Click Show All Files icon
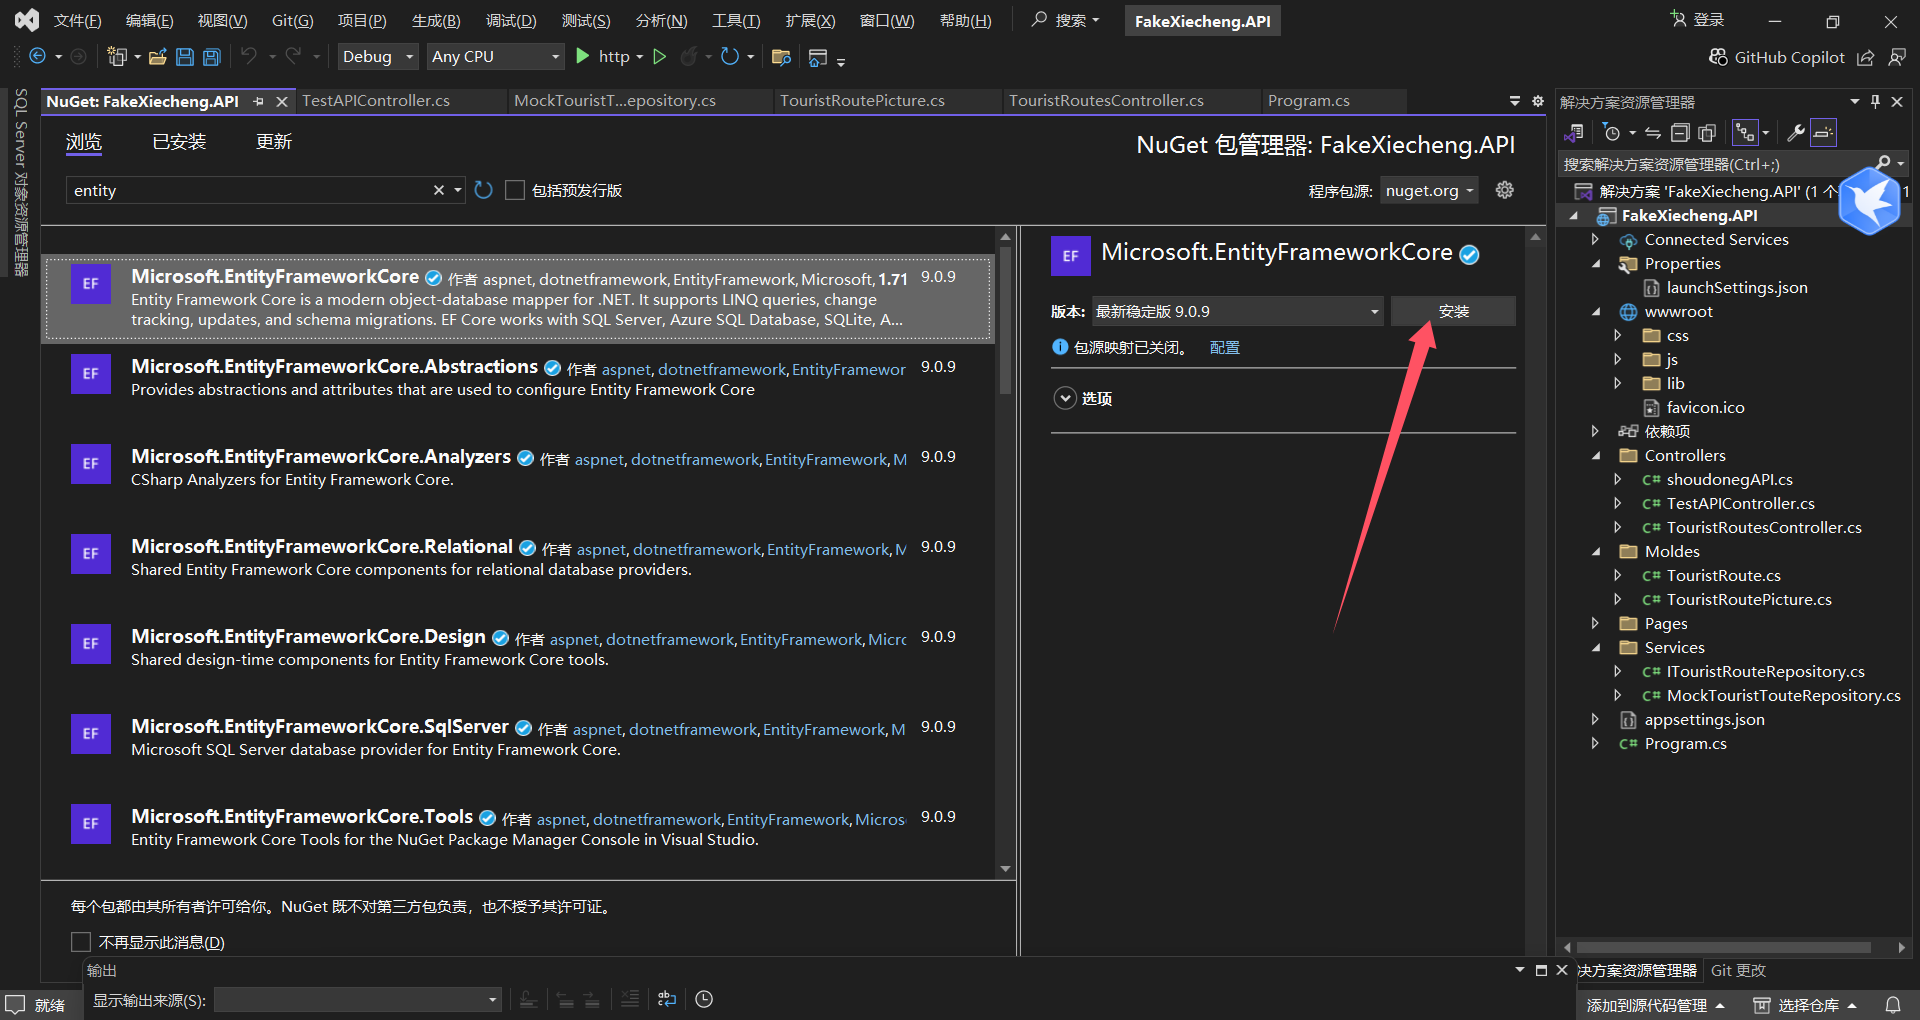The width and height of the screenshot is (1920, 1020). 1707,133
